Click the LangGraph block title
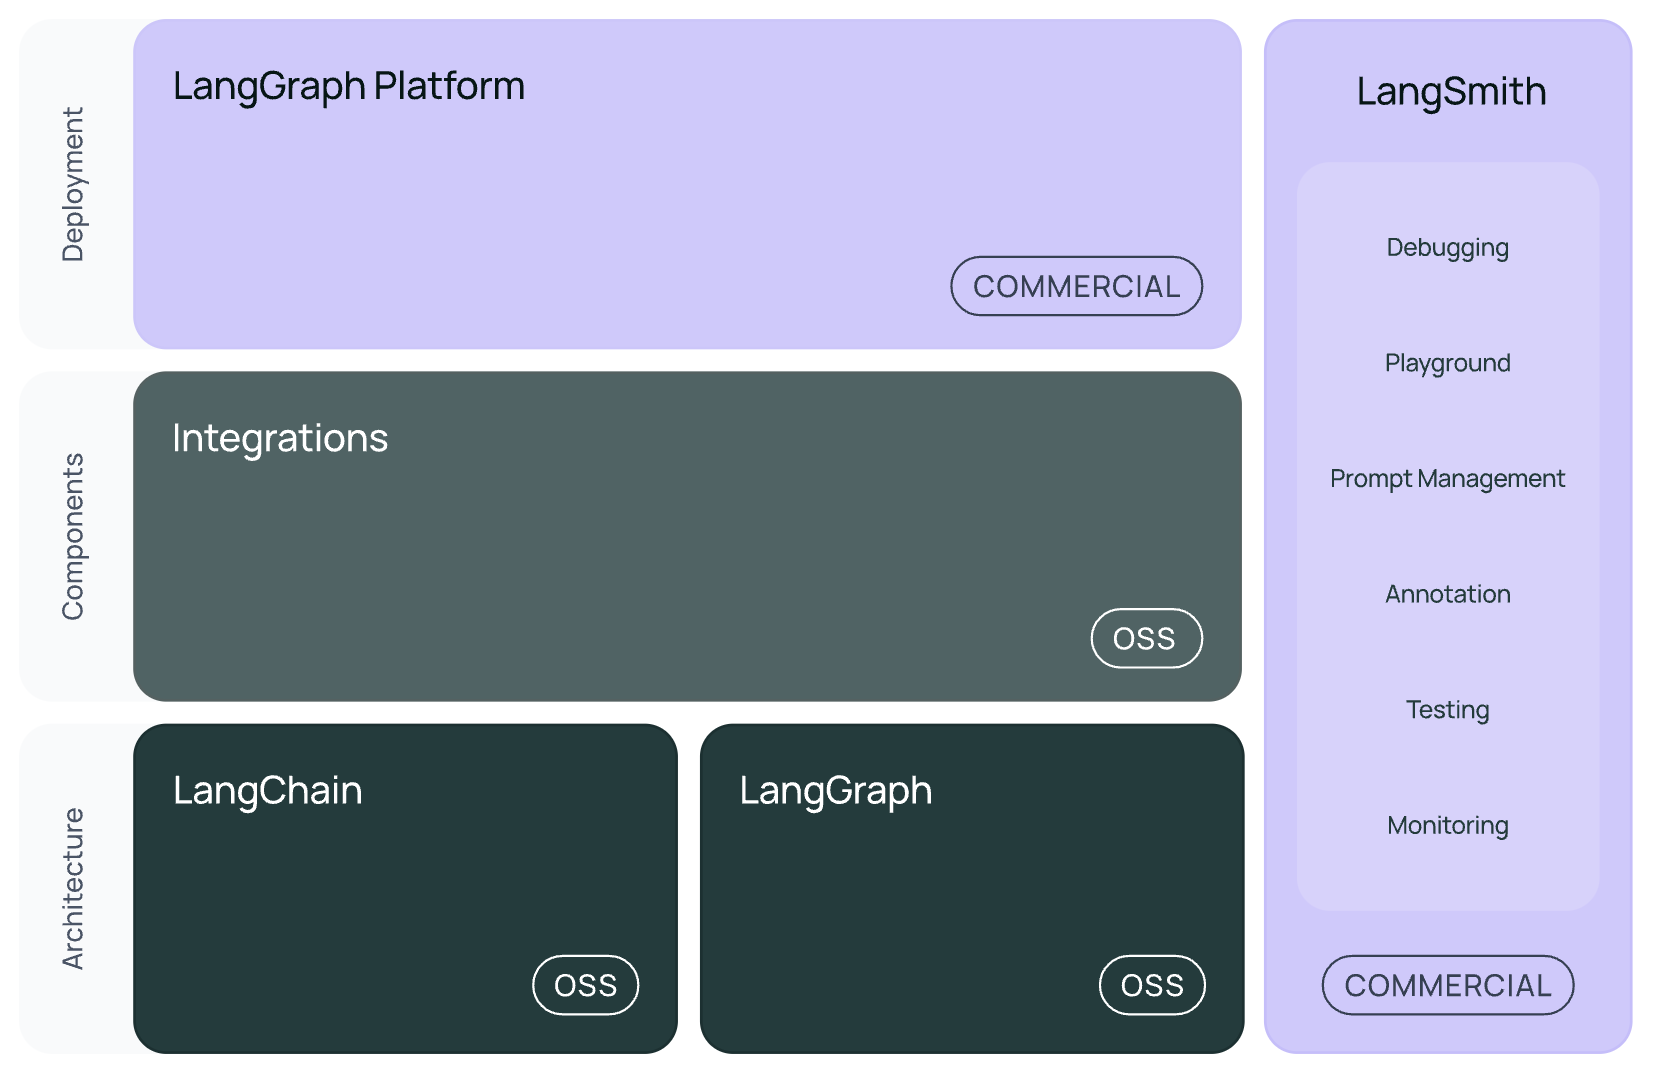 tap(836, 791)
